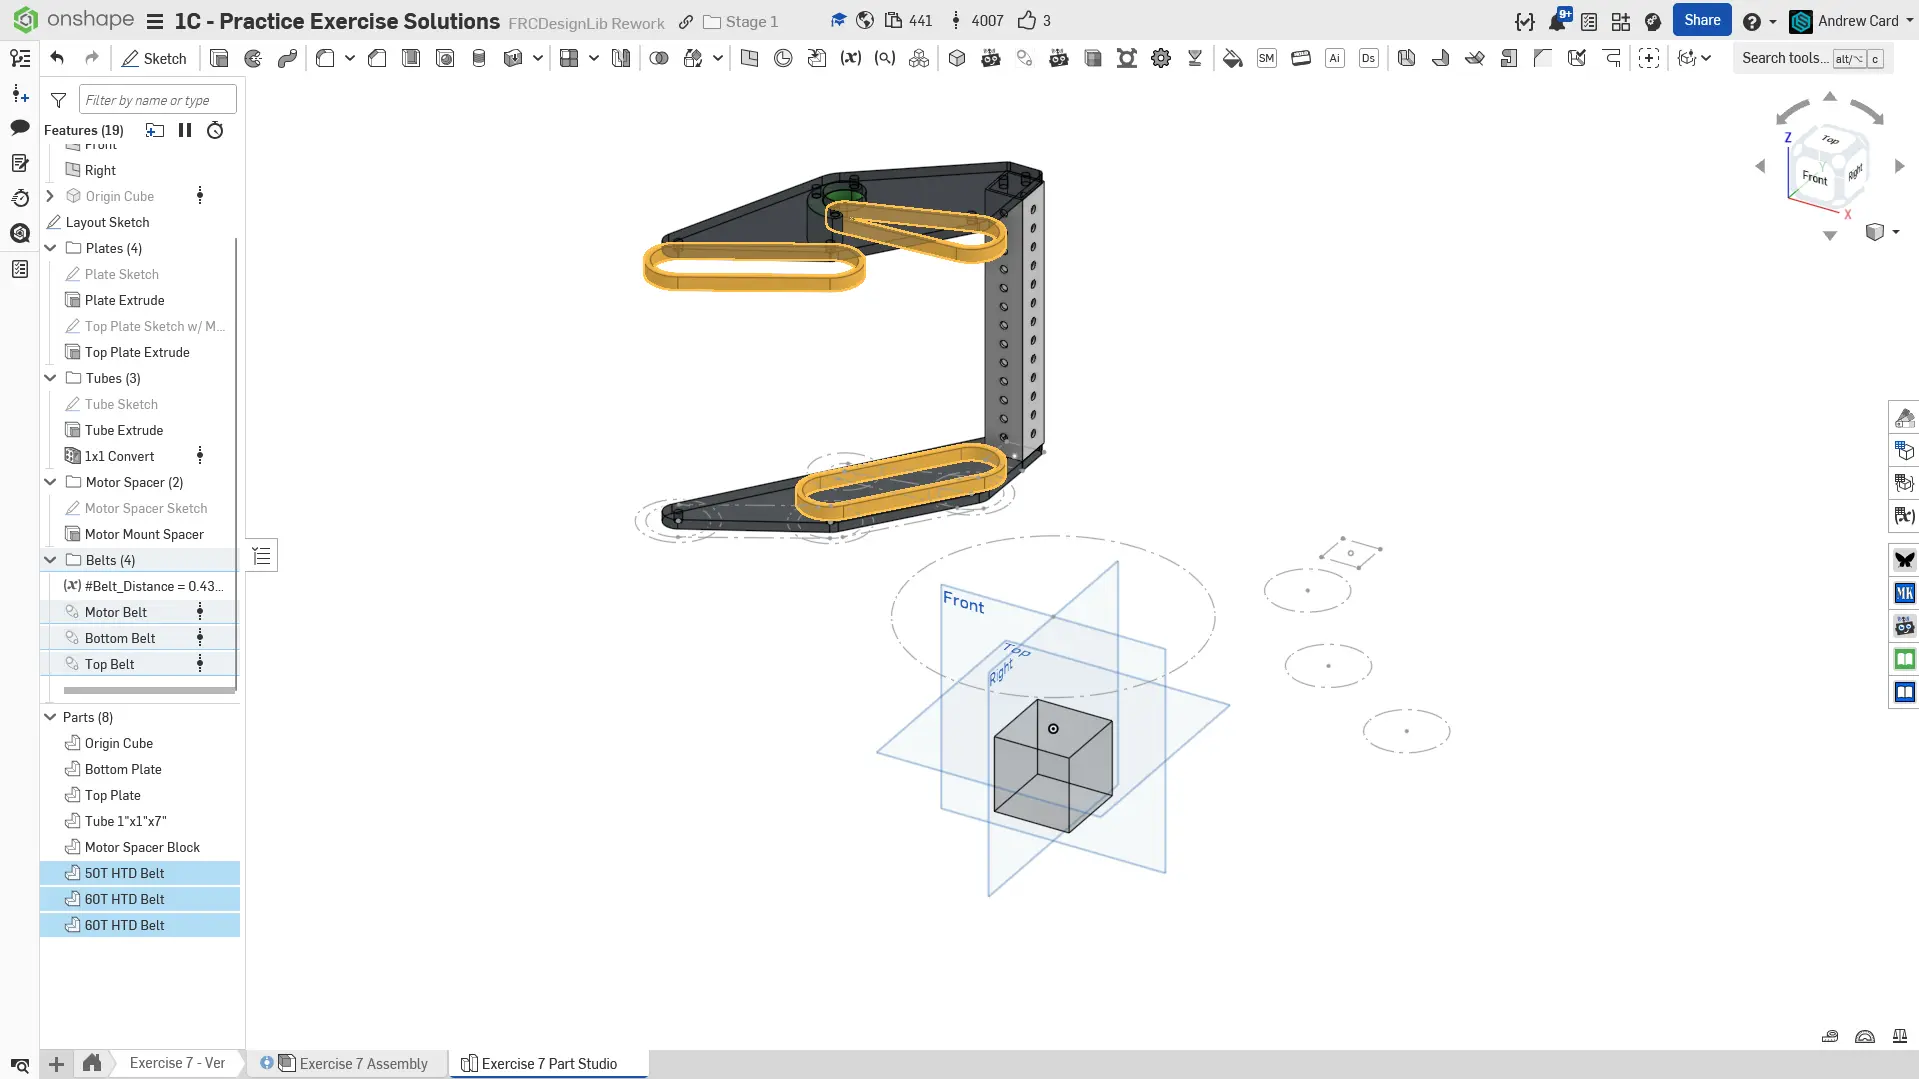Click the variable (x) tool icon
Screen dimensions: 1919x1079
tap(850, 58)
